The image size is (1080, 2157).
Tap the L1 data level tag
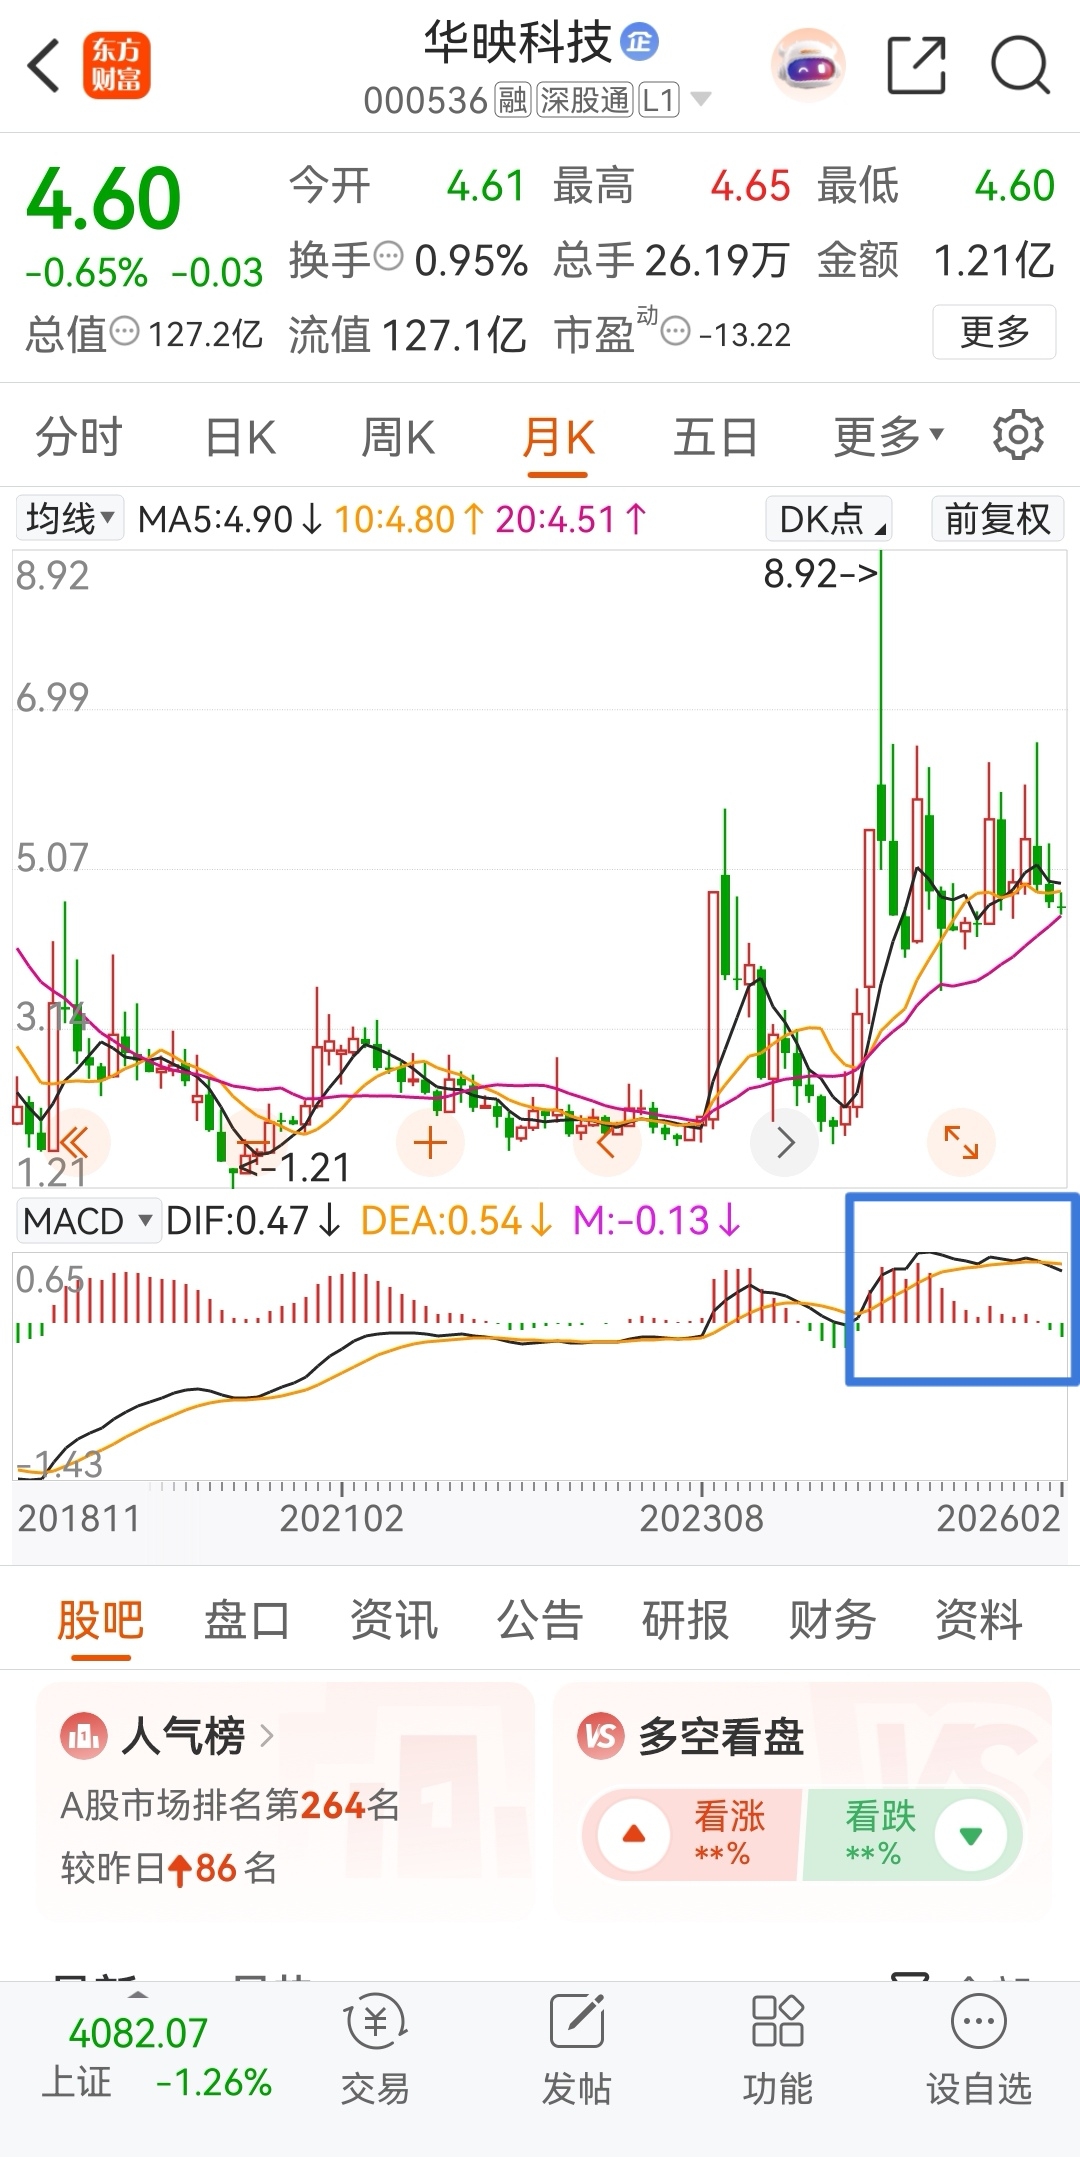pyautogui.click(x=659, y=100)
